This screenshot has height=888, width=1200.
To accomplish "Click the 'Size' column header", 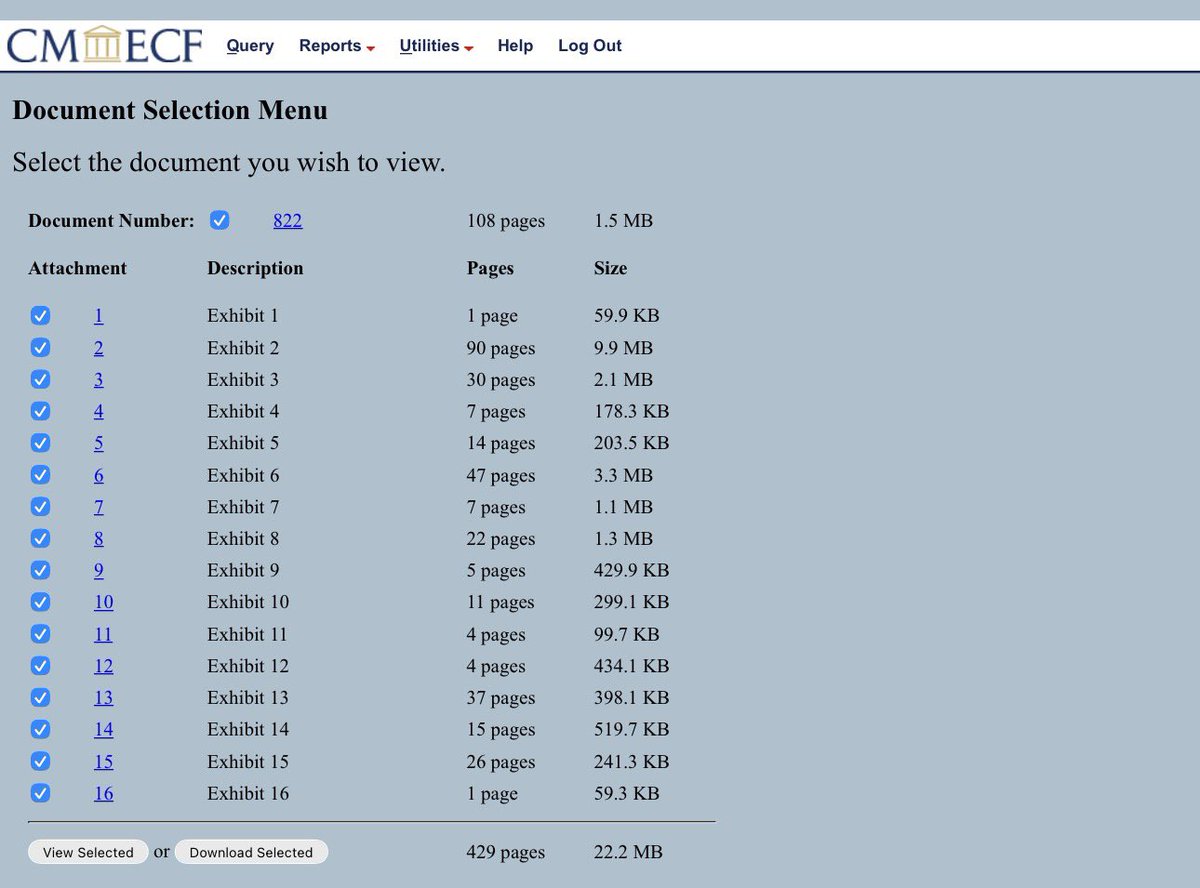I will pos(611,268).
